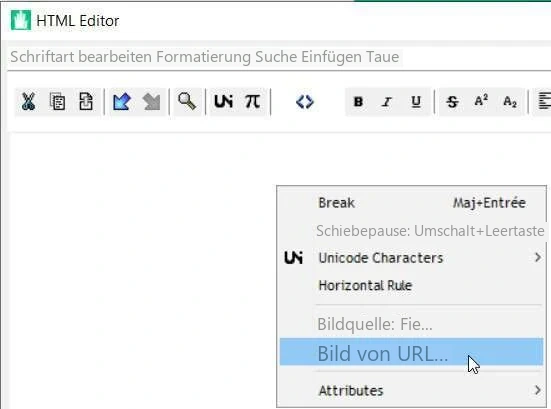Toggle Italic formatting

point(387,102)
